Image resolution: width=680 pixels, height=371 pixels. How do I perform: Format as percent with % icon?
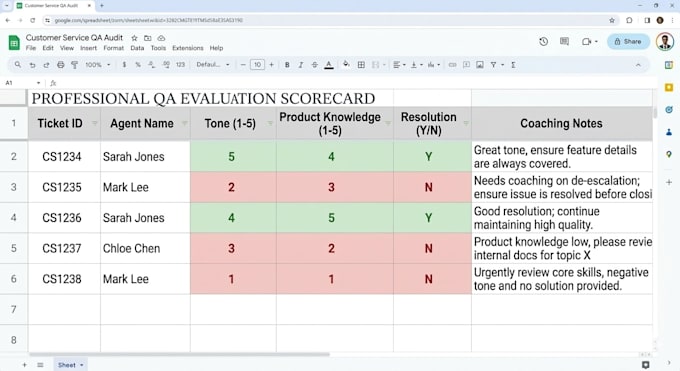pos(138,65)
